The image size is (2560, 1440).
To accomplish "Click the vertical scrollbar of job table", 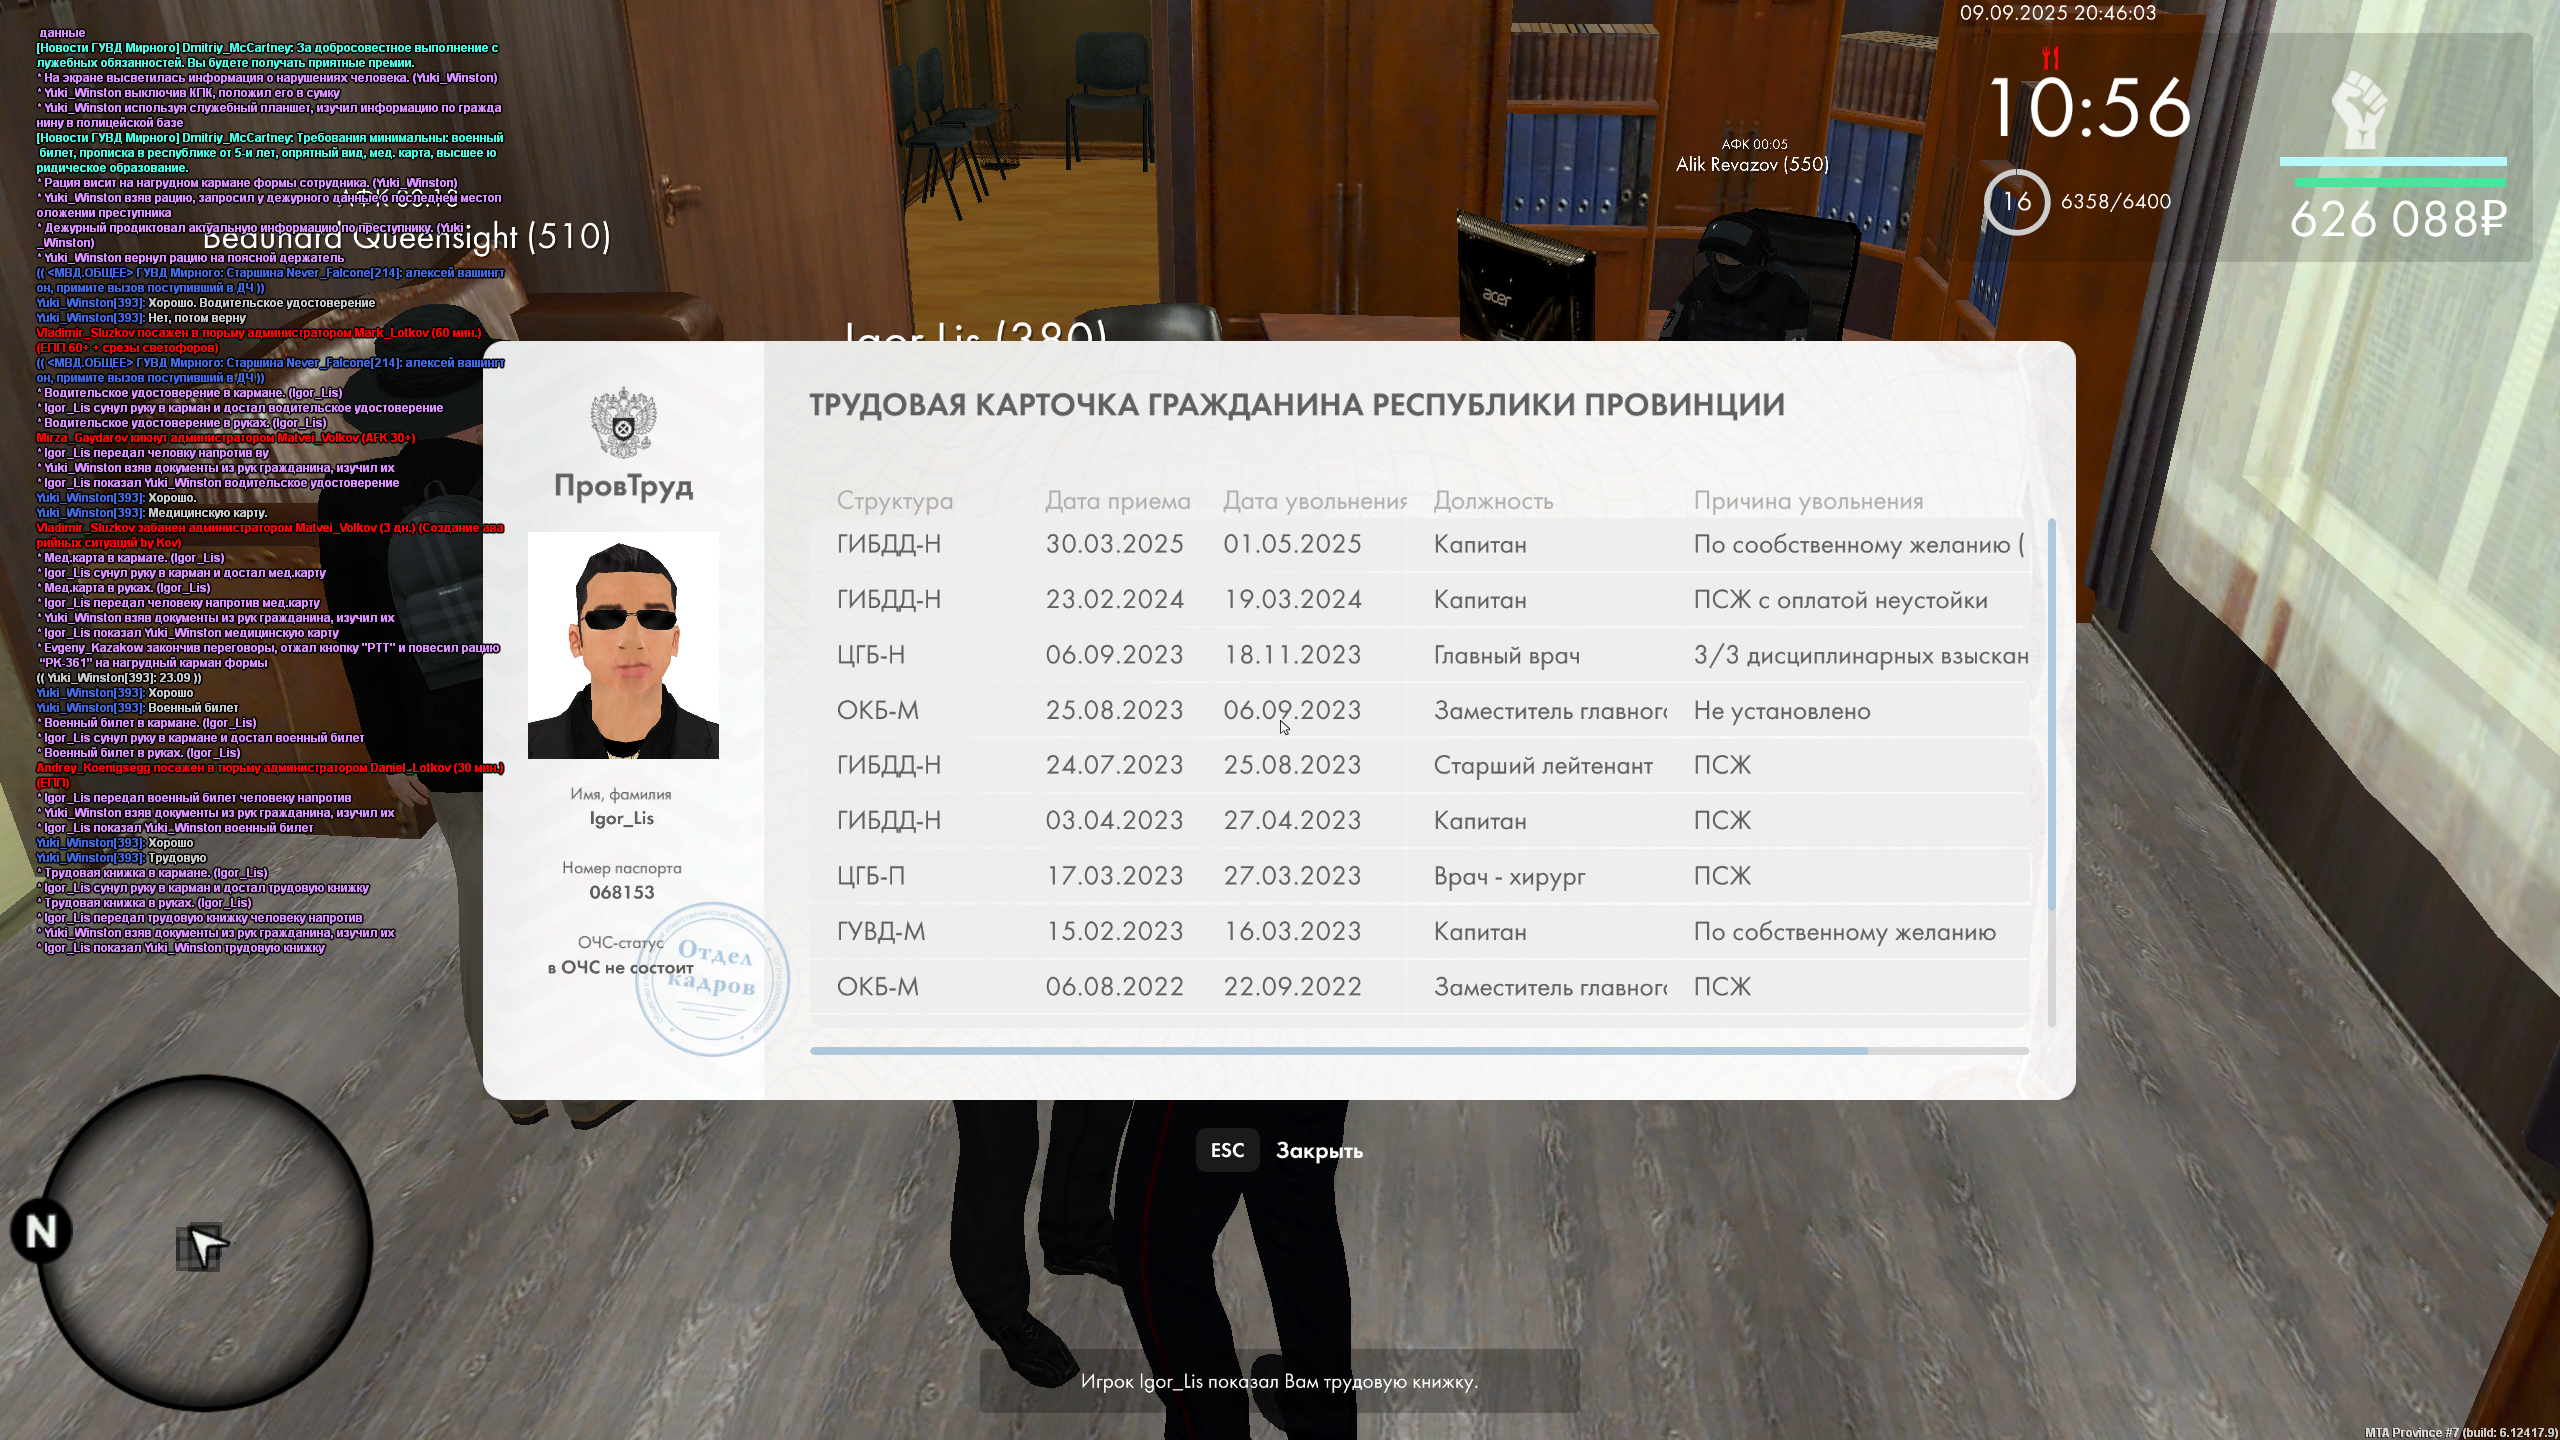I will [2051, 715].
